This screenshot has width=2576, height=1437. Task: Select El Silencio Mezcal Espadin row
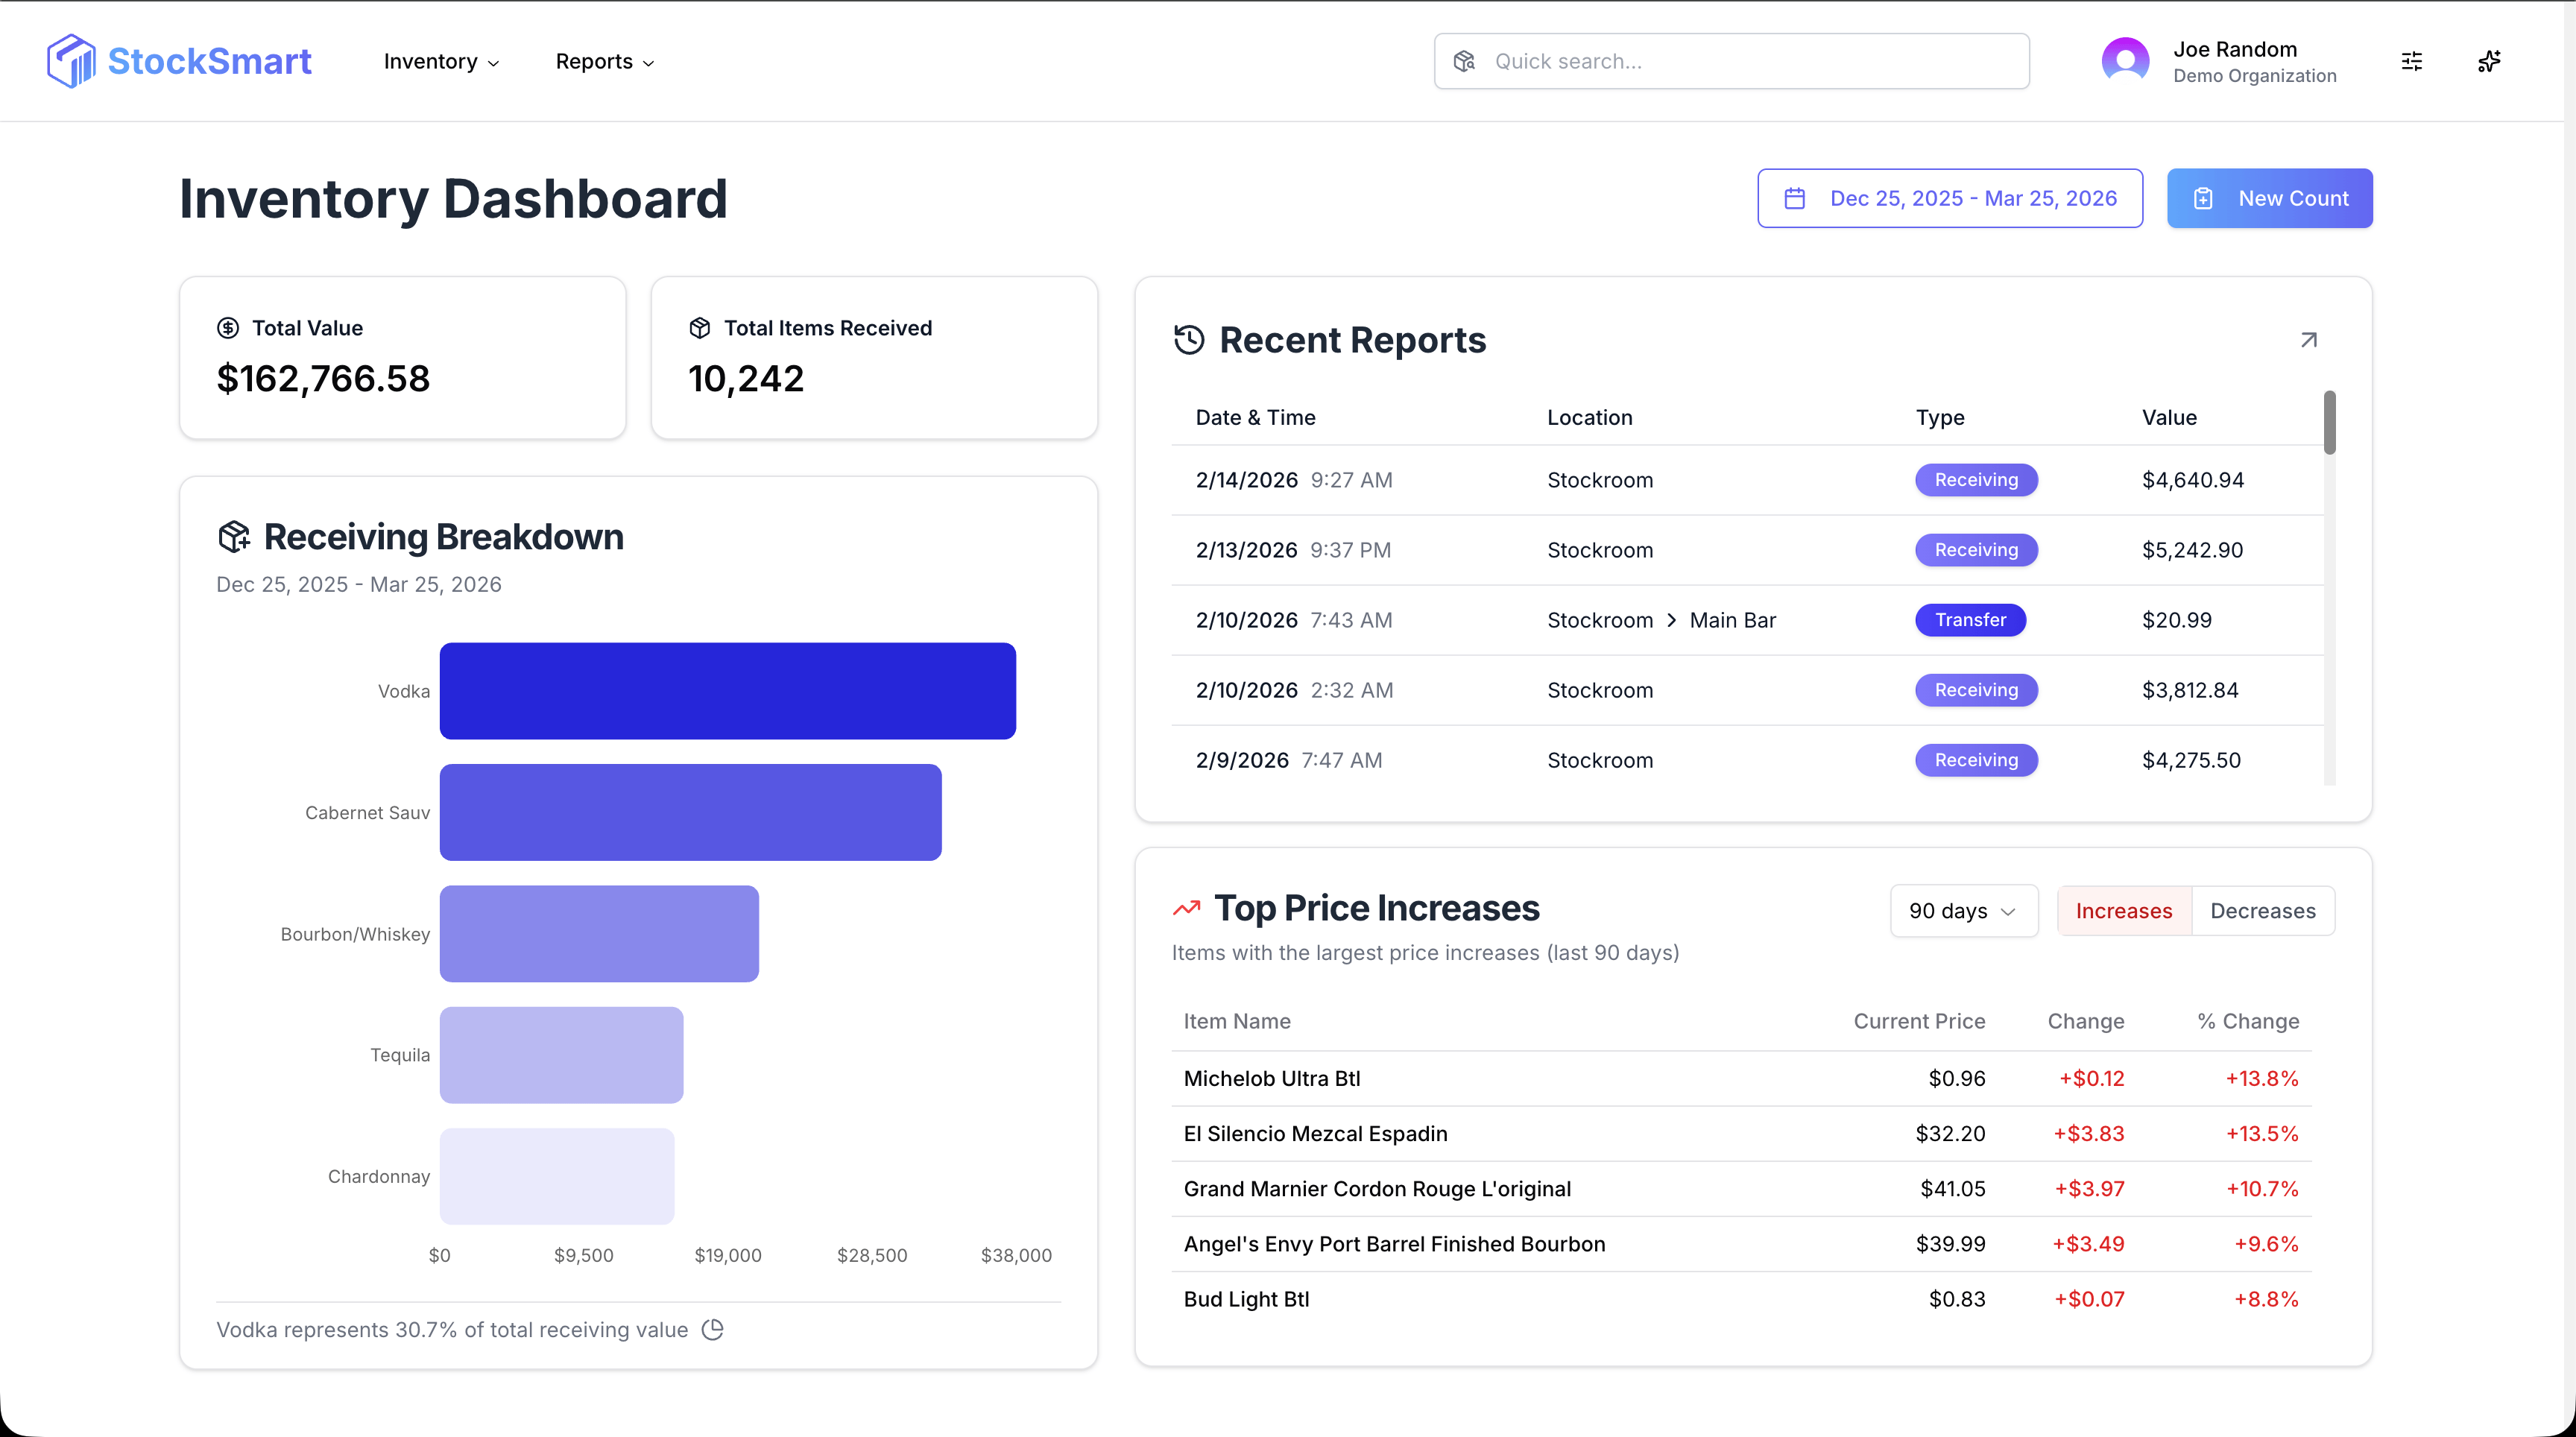click(1741, 1133)
